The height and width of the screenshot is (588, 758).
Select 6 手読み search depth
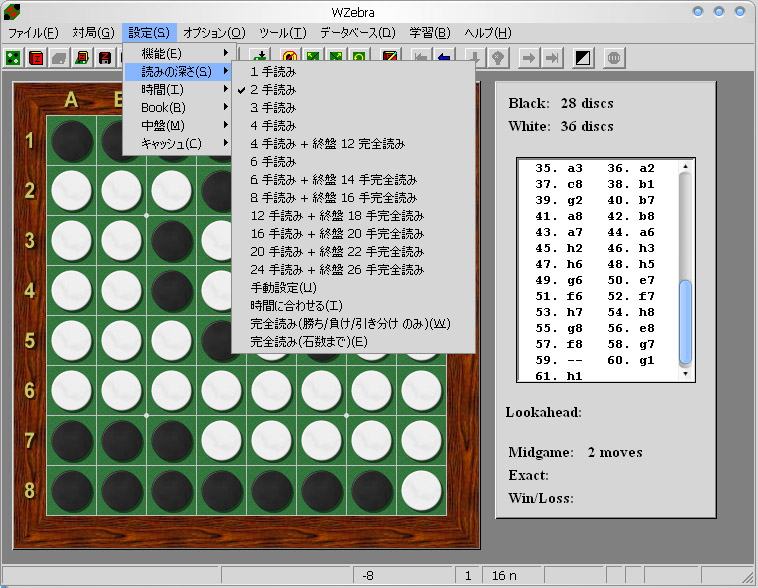(x=353, y=162)
